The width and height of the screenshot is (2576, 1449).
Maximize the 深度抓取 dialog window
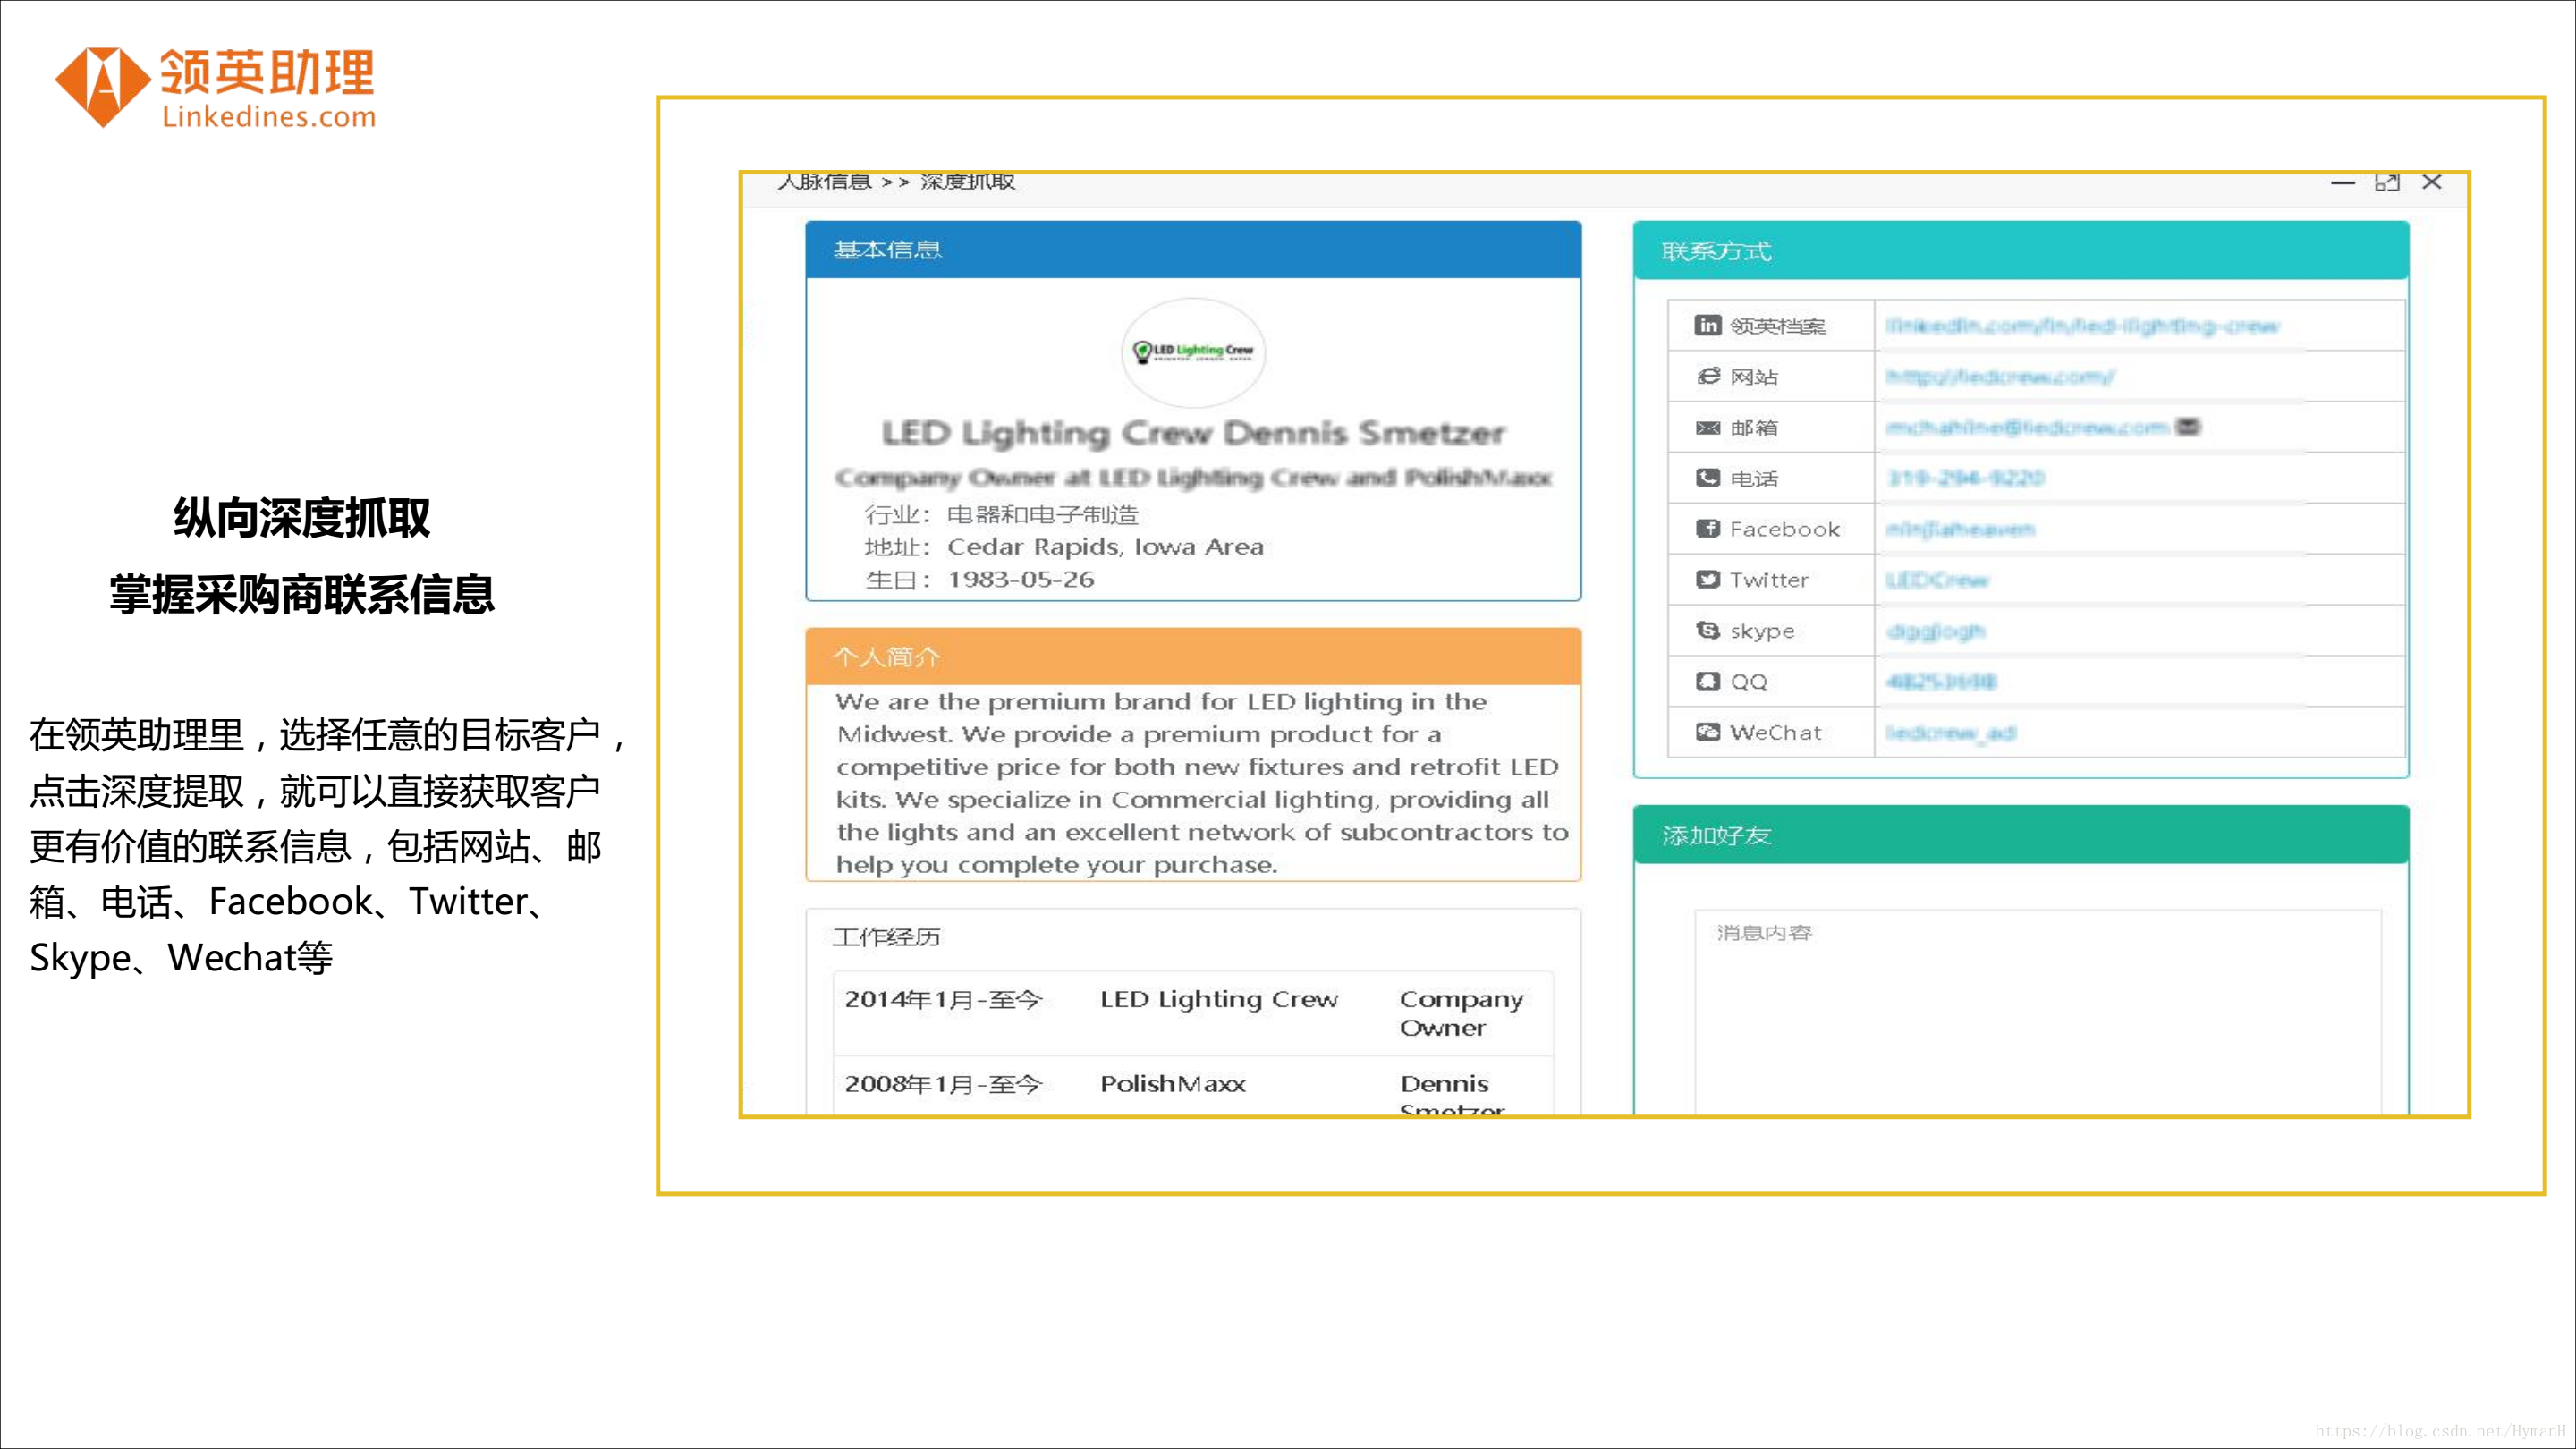click(2387, 182)
